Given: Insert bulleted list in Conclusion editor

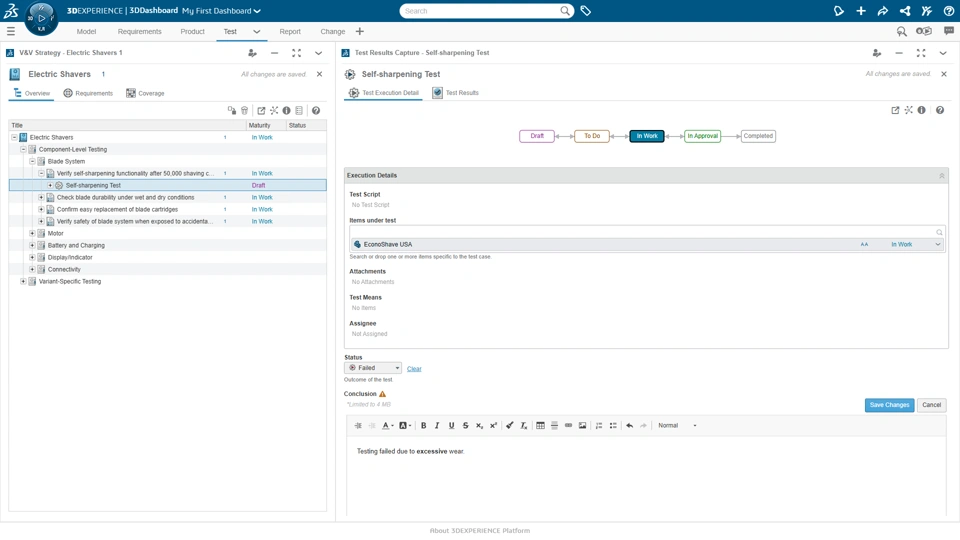Looking at the screenshot, I should tap(613, 426).
